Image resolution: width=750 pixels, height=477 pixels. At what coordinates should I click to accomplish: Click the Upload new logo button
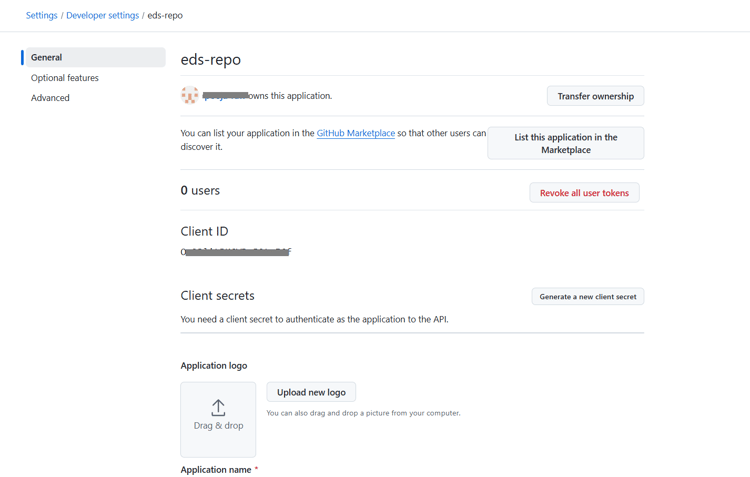click(311, 392)
